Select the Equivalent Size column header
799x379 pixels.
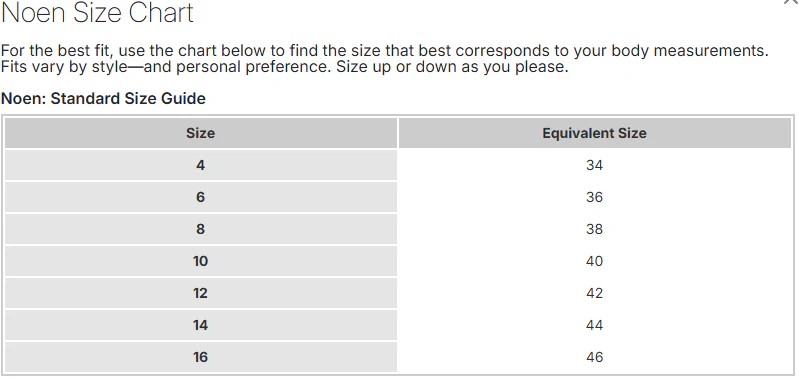pyautogui.click(x=594, y=133)
